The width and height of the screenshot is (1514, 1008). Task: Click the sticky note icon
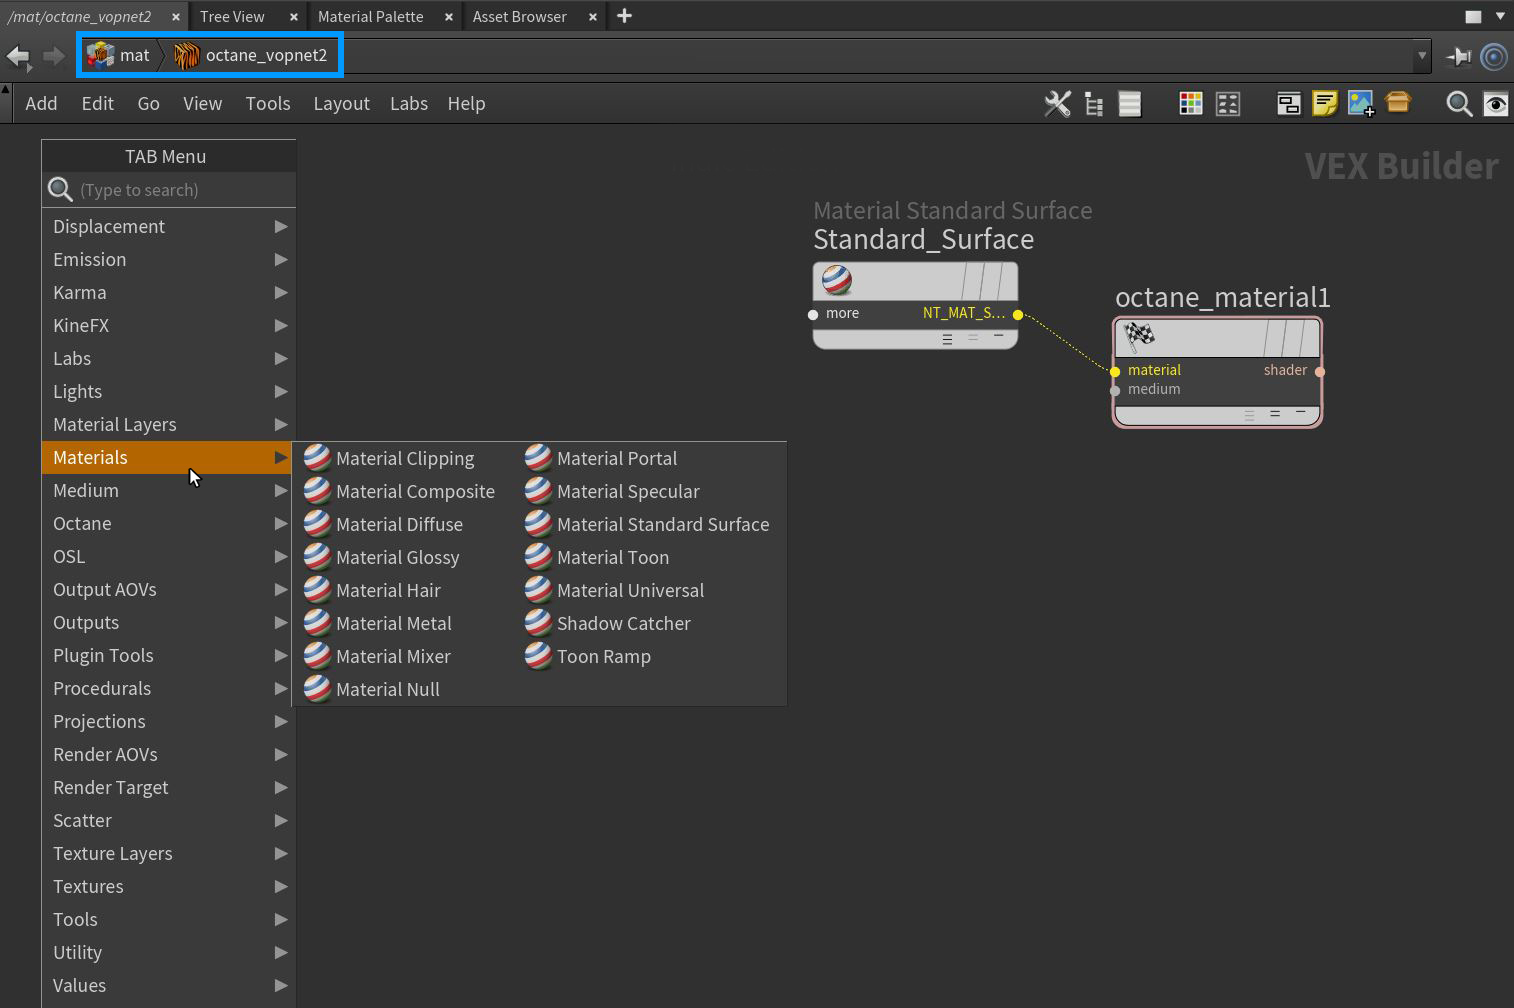pos(1324,104)
